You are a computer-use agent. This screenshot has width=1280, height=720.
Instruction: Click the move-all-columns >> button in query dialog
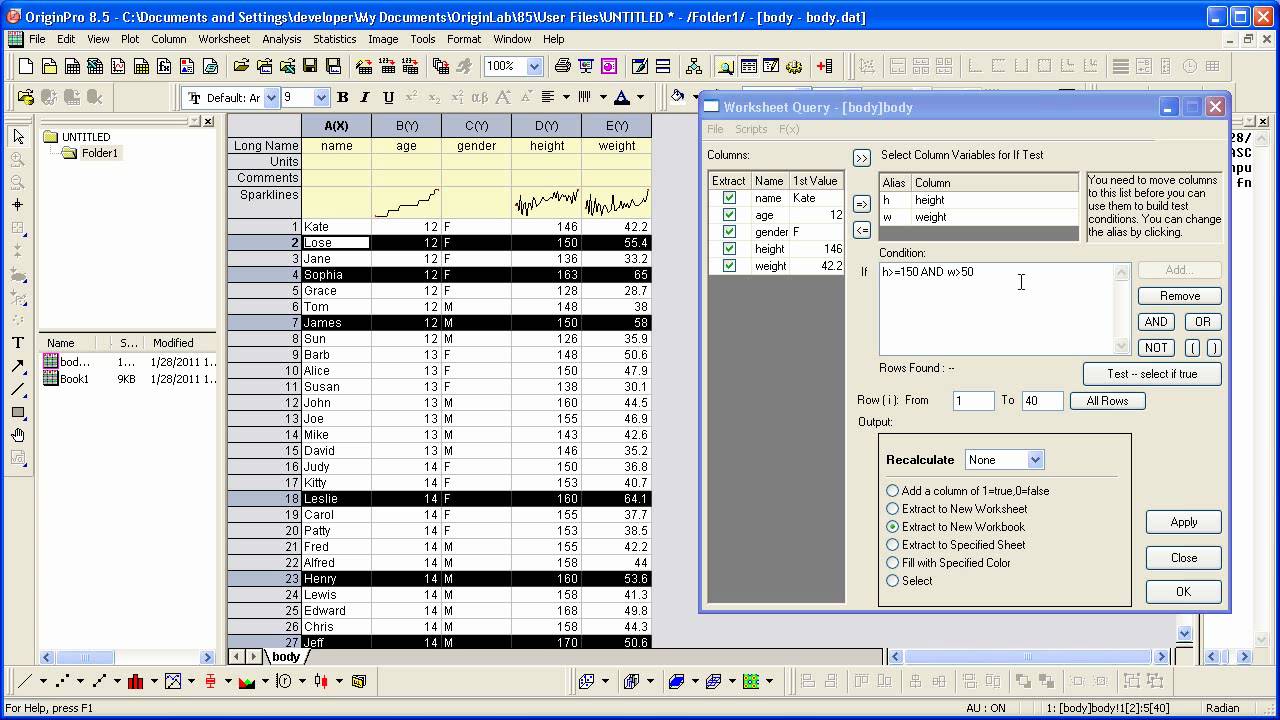862,158
